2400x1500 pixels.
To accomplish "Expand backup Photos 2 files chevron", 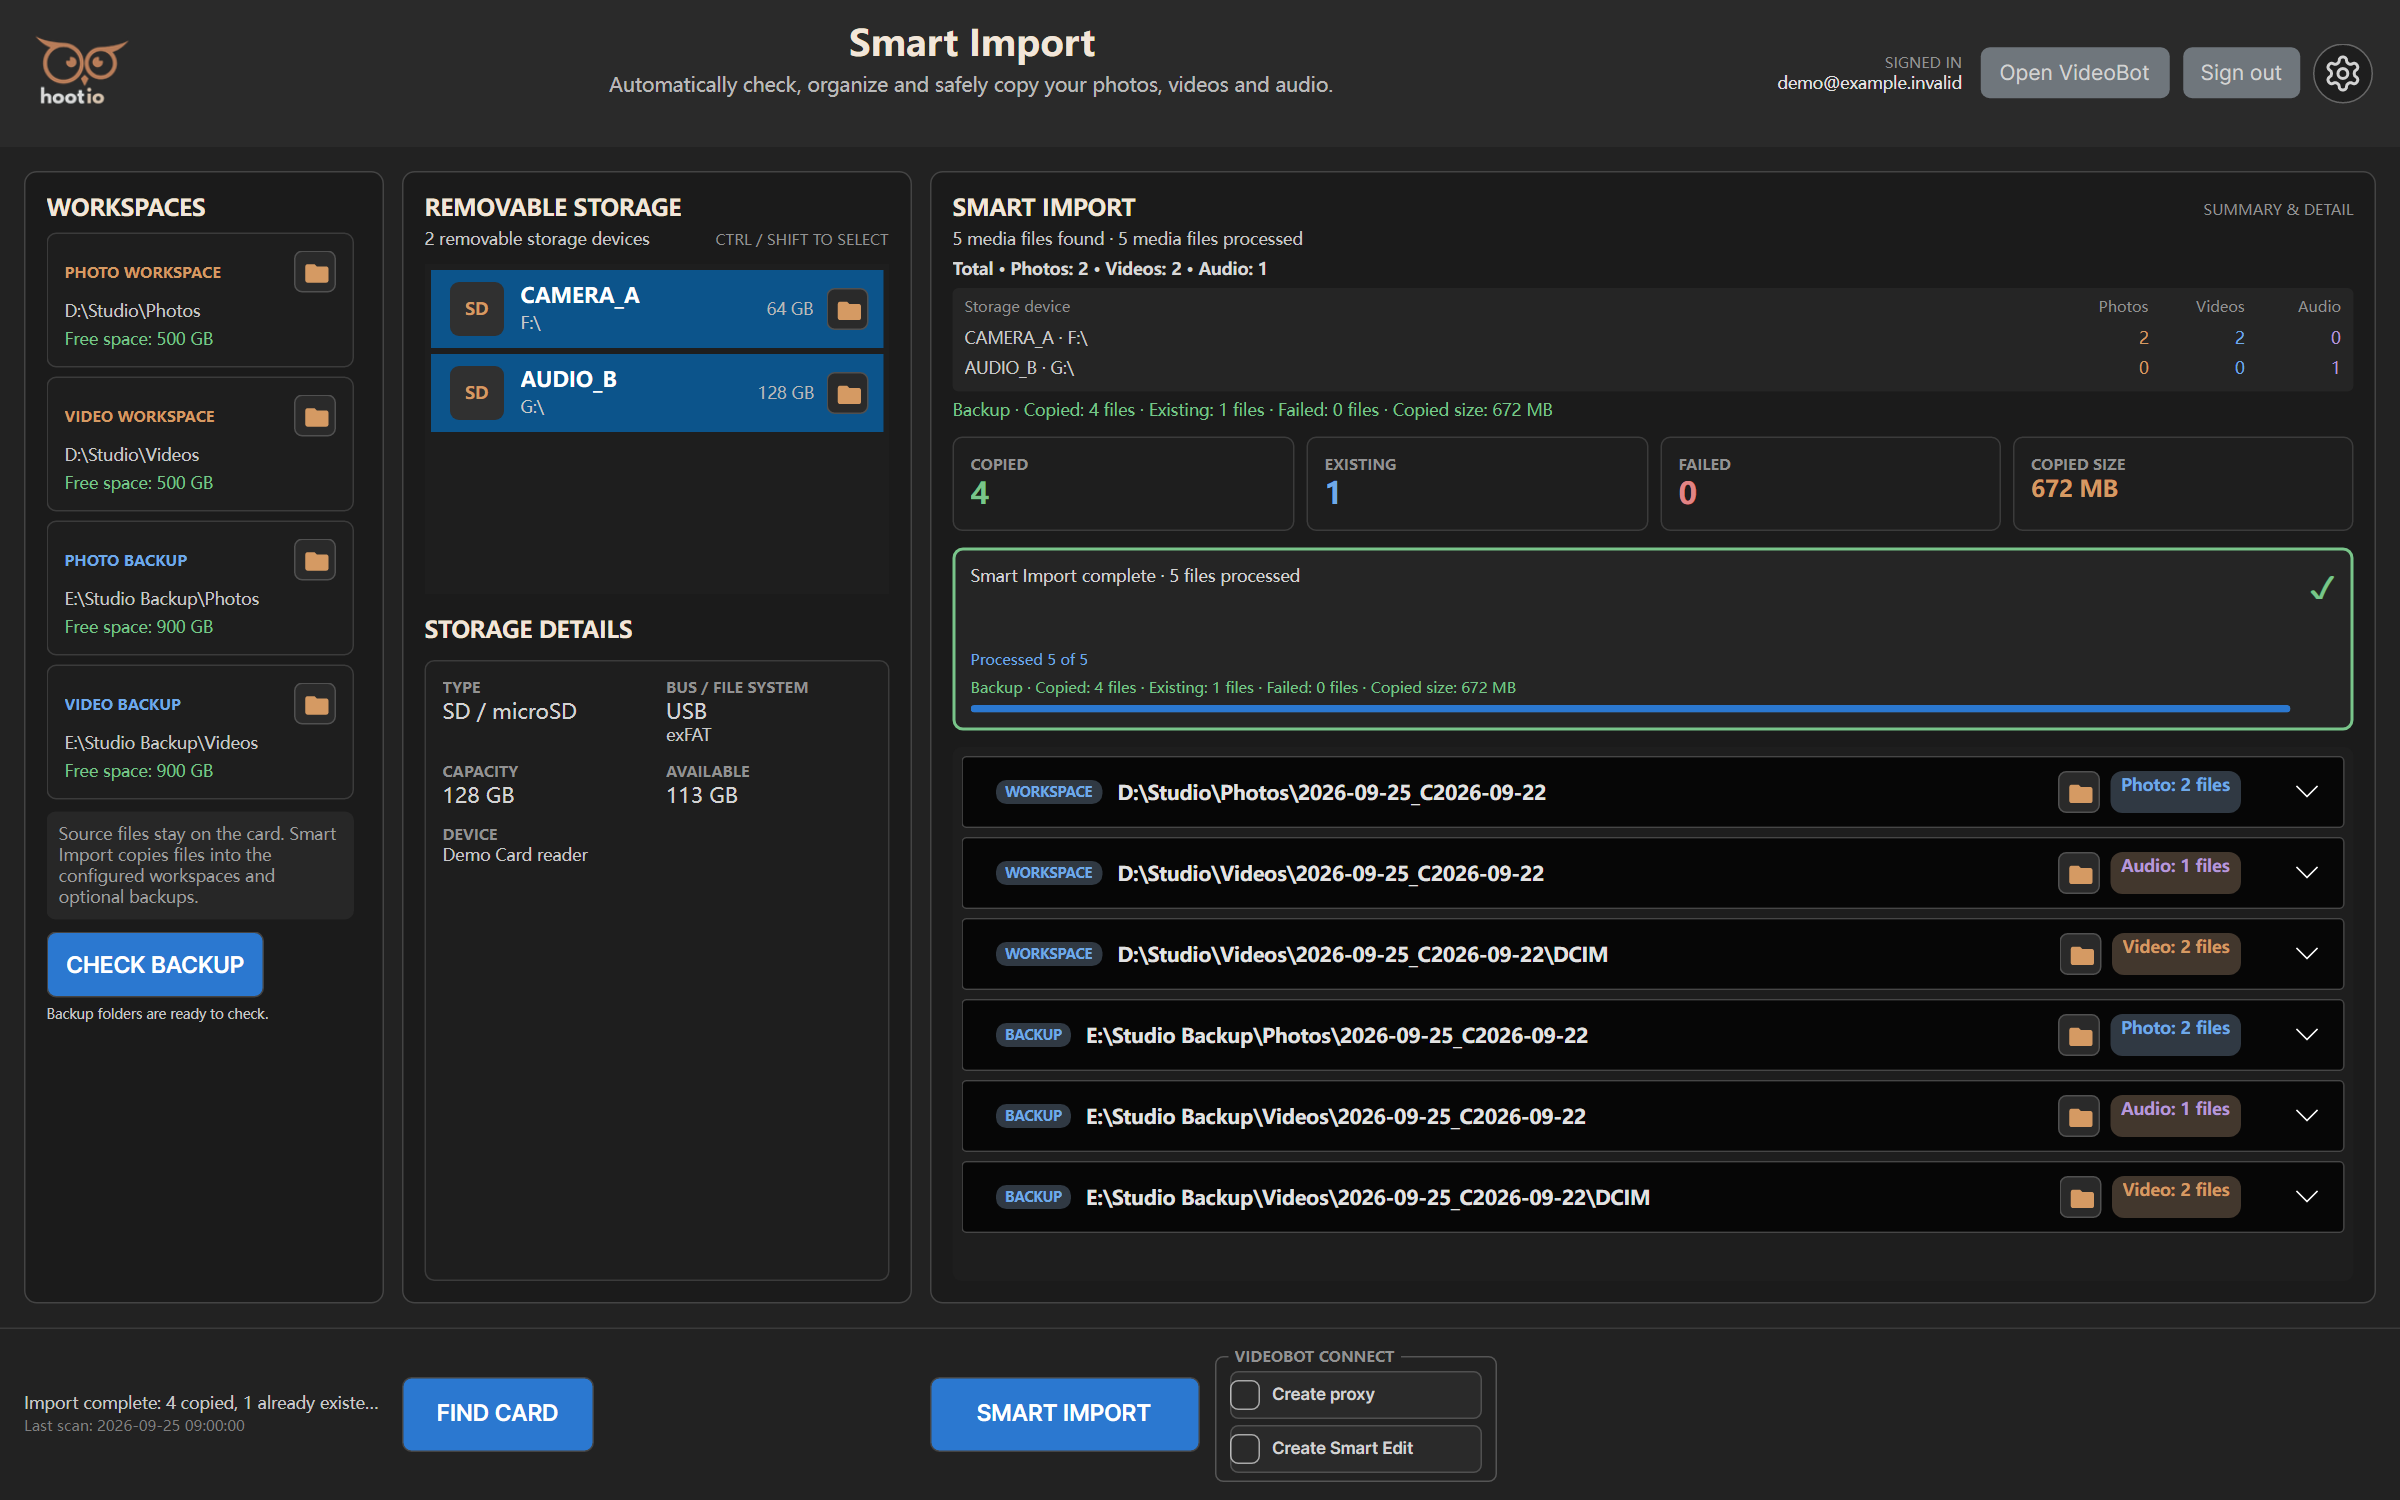I will 2306,1035.
